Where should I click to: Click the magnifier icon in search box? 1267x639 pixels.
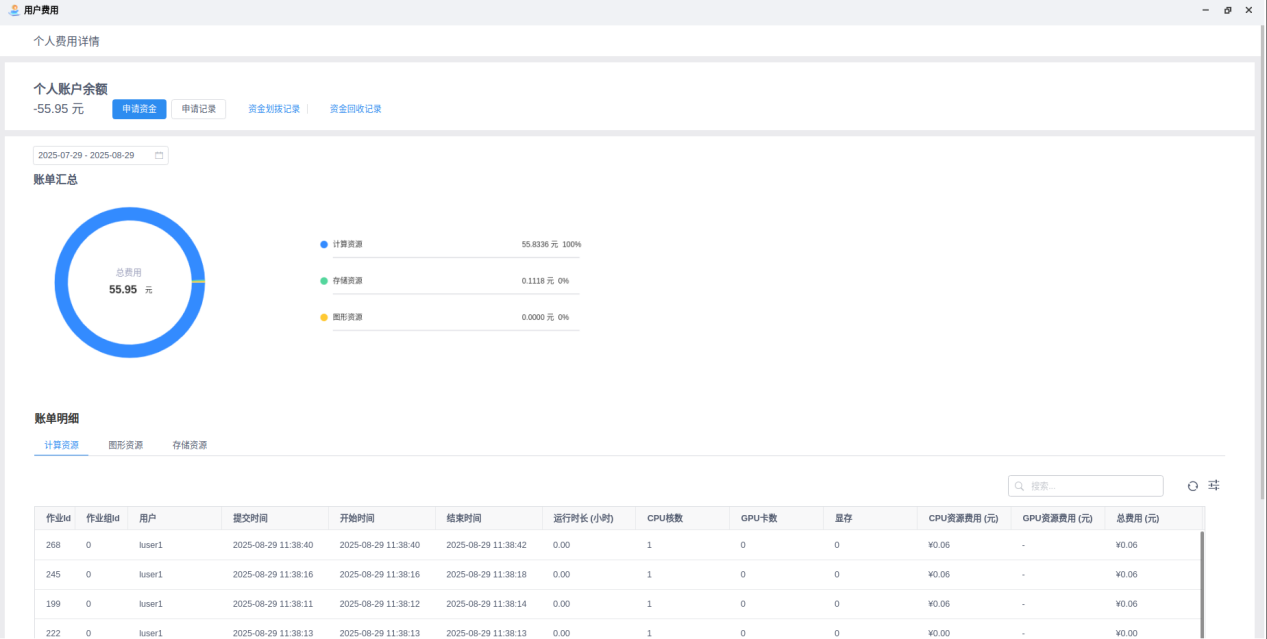[x=1020, y=486]
